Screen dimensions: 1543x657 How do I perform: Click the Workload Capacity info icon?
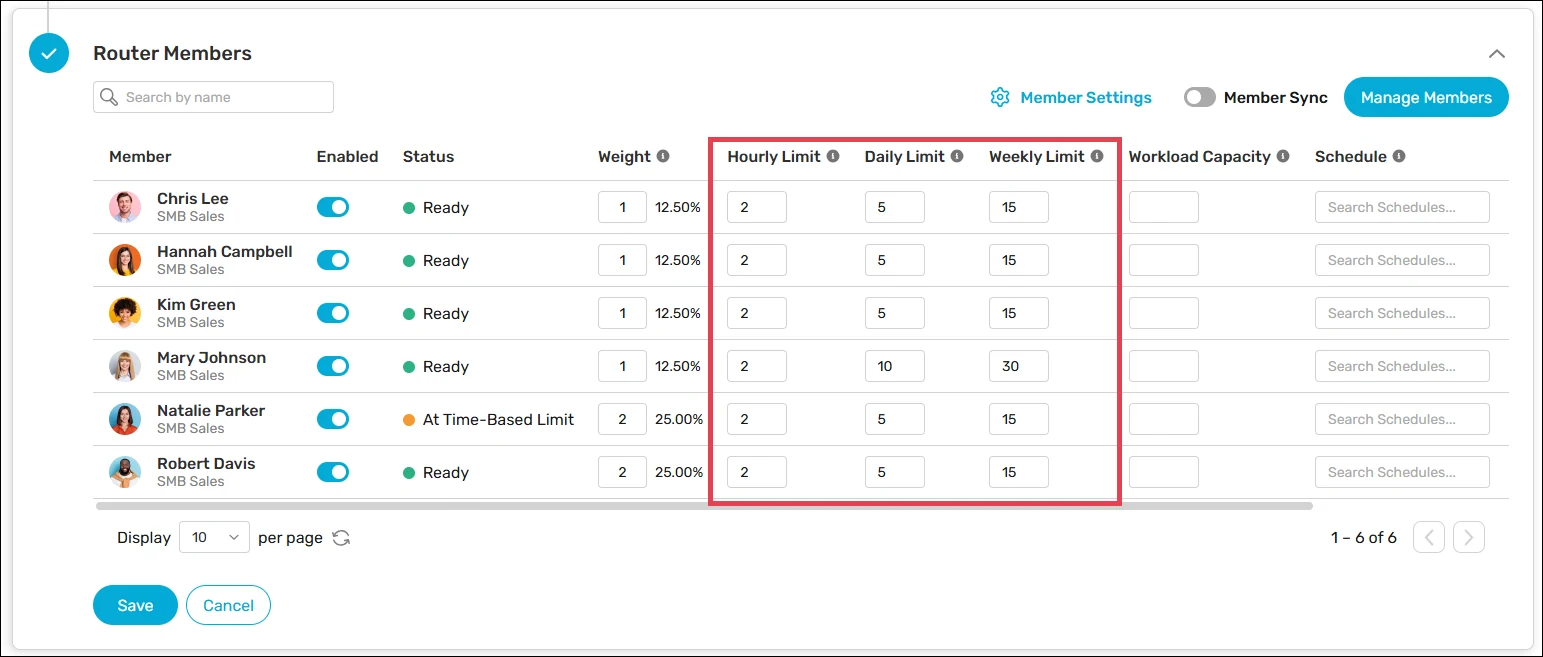tap(1283, 156)
